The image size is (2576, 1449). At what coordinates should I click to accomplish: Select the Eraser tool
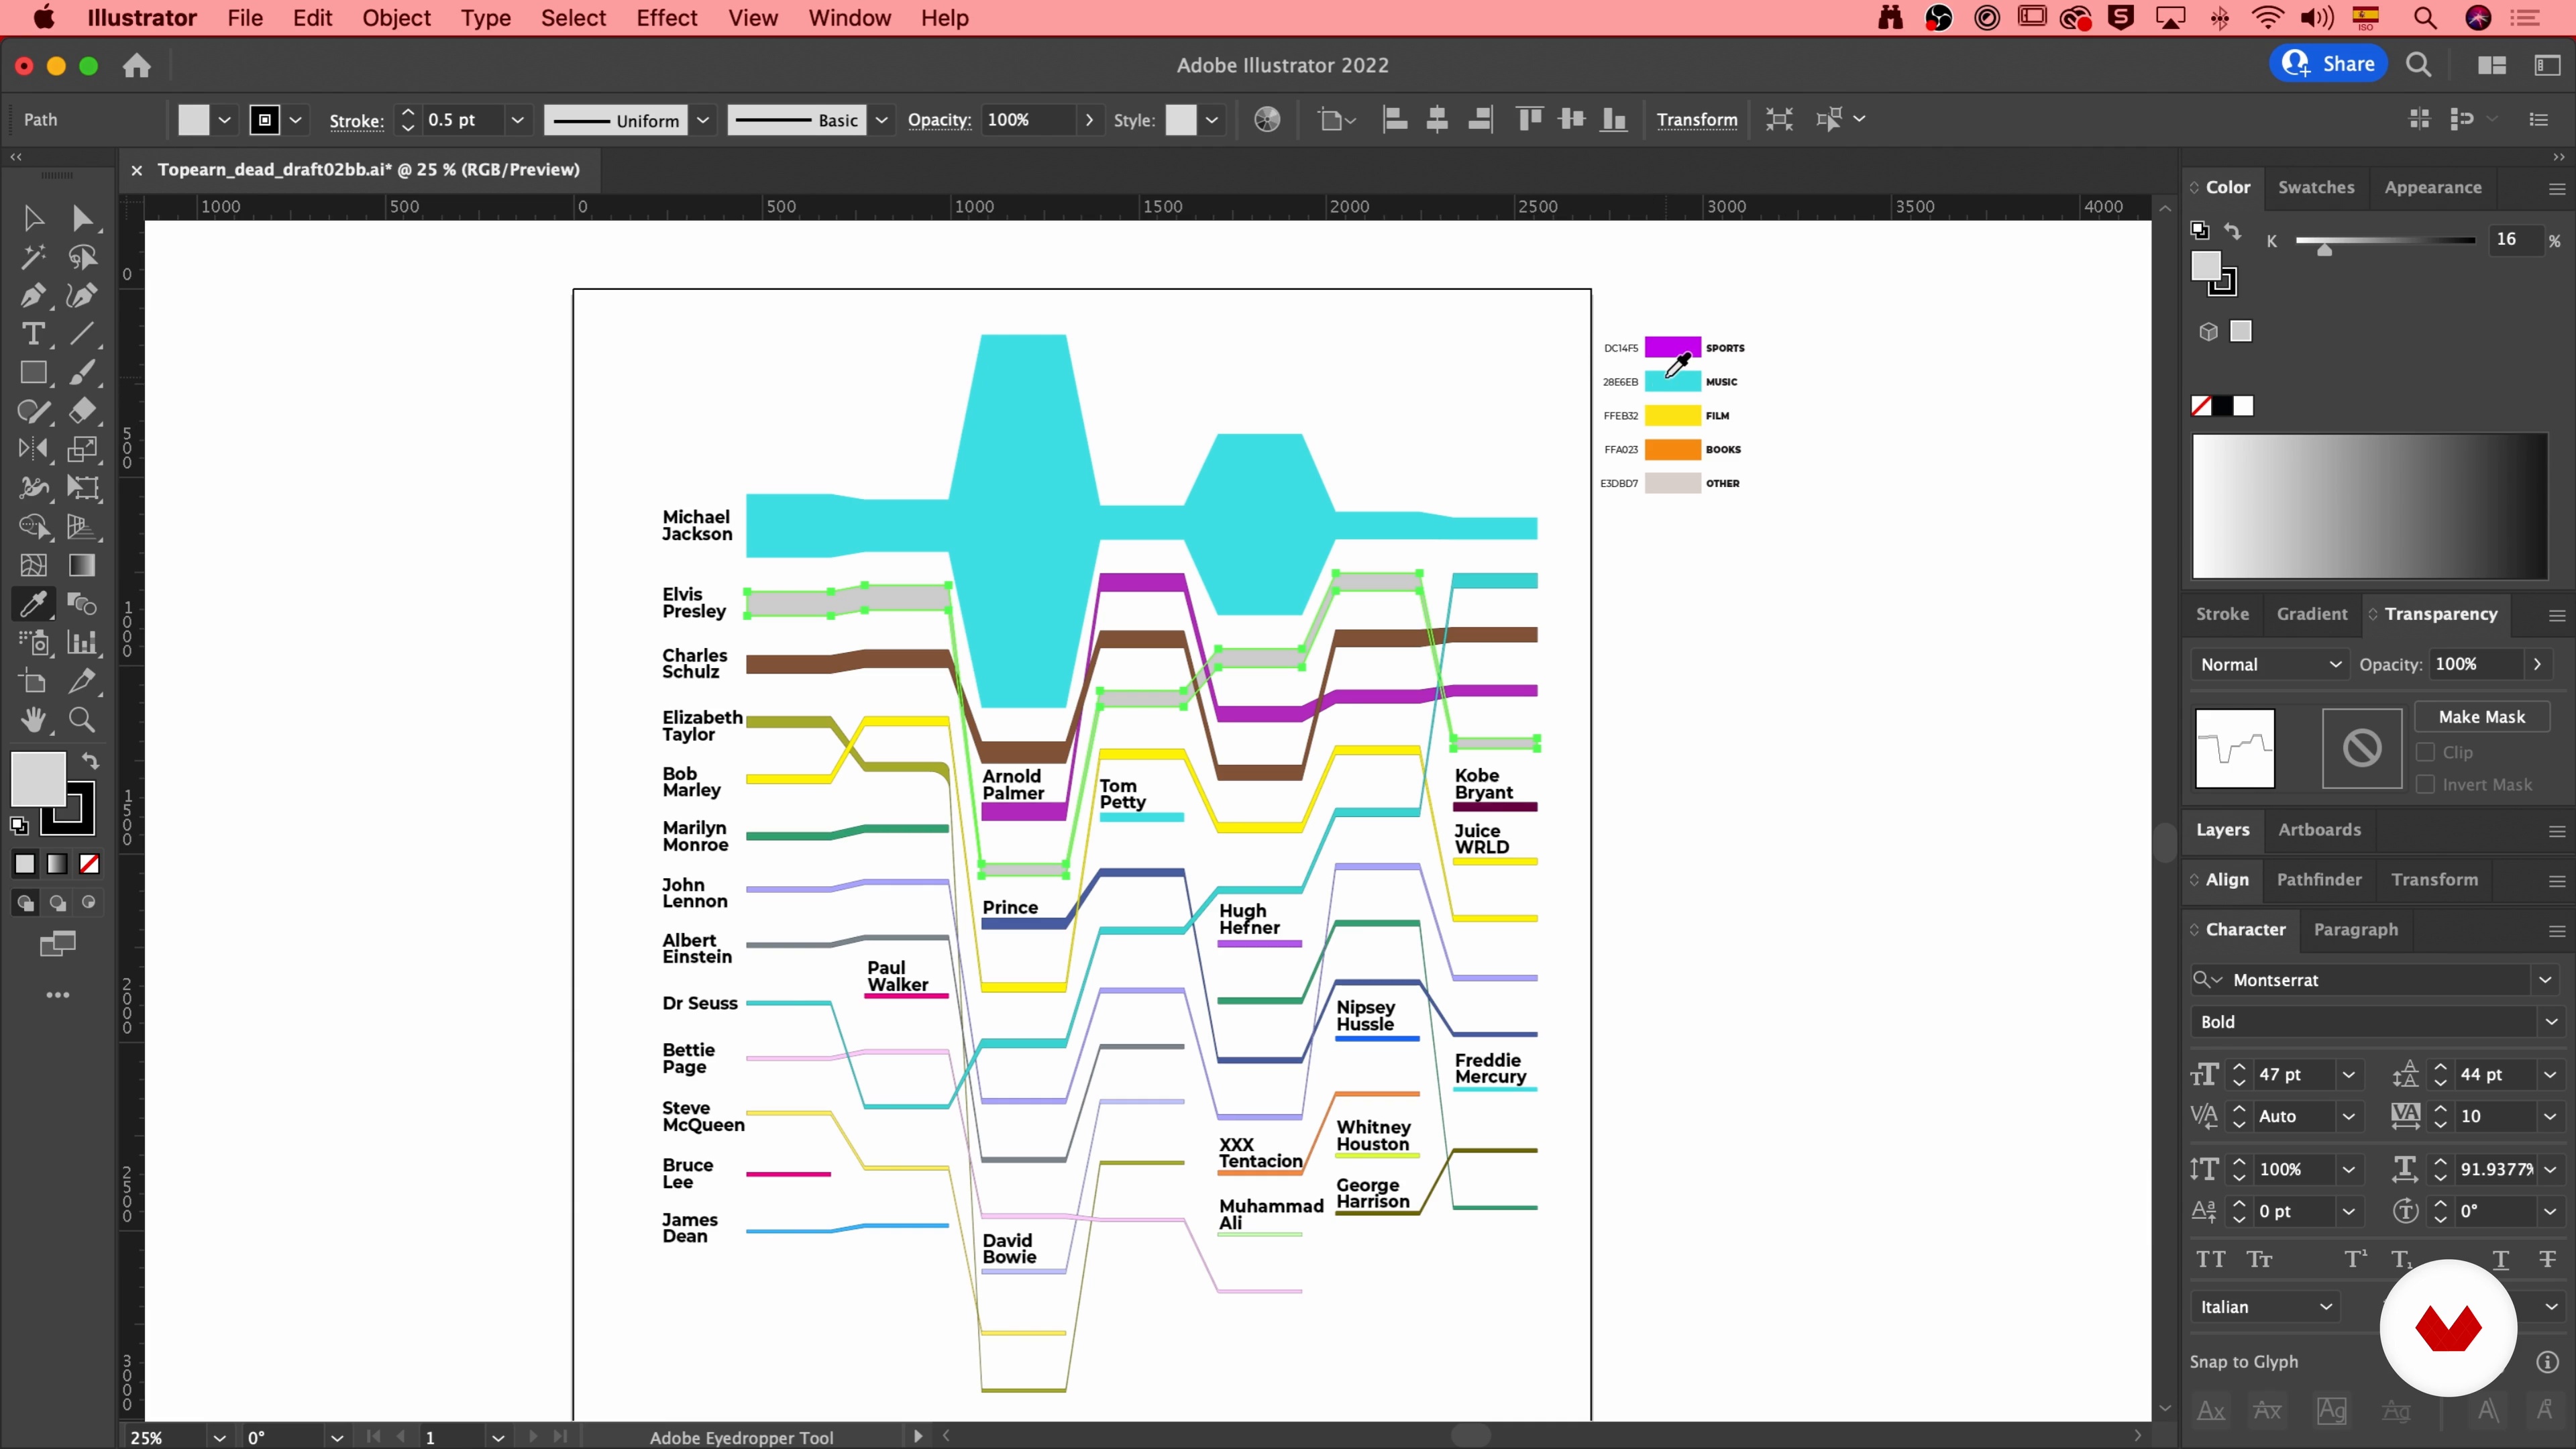point(83,411)
